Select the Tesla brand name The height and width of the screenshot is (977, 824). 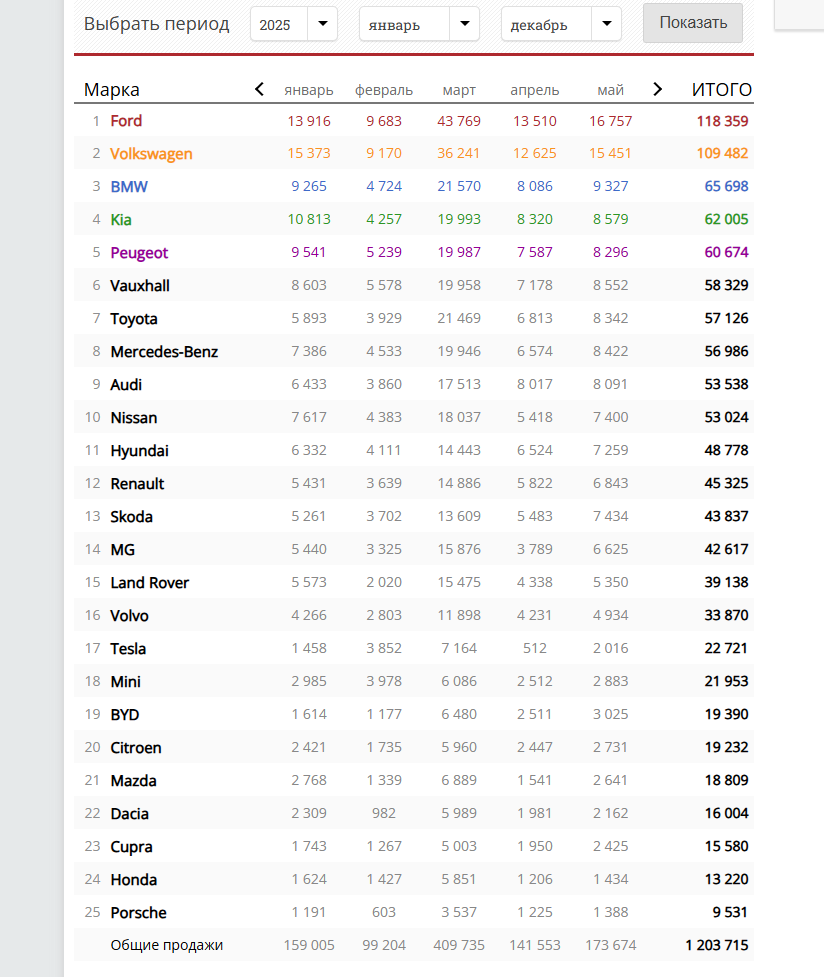[128, 649]
